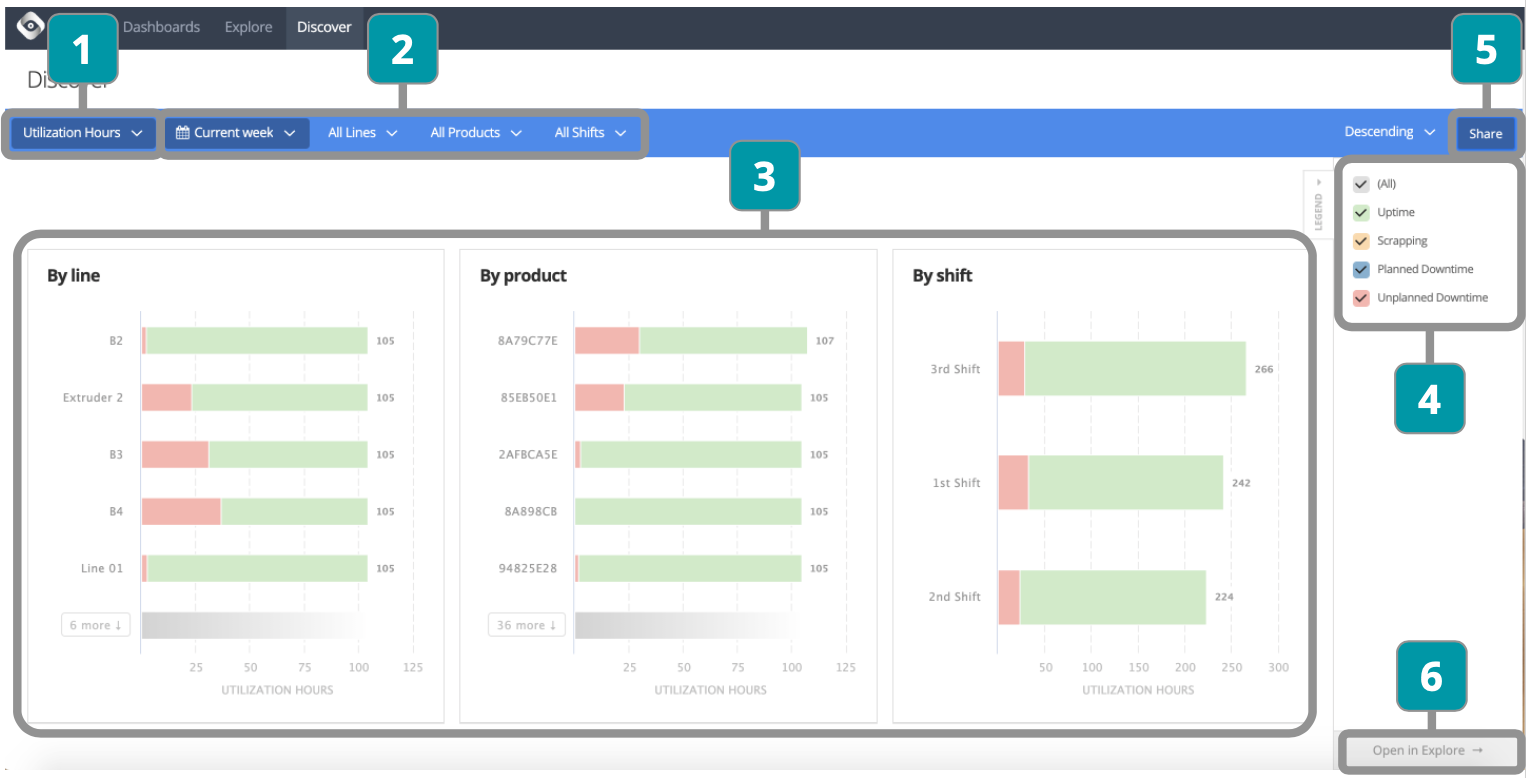1526x778 pixels.
Task: Click the 3rd Shift green uptime bar
Action: 1135,369
